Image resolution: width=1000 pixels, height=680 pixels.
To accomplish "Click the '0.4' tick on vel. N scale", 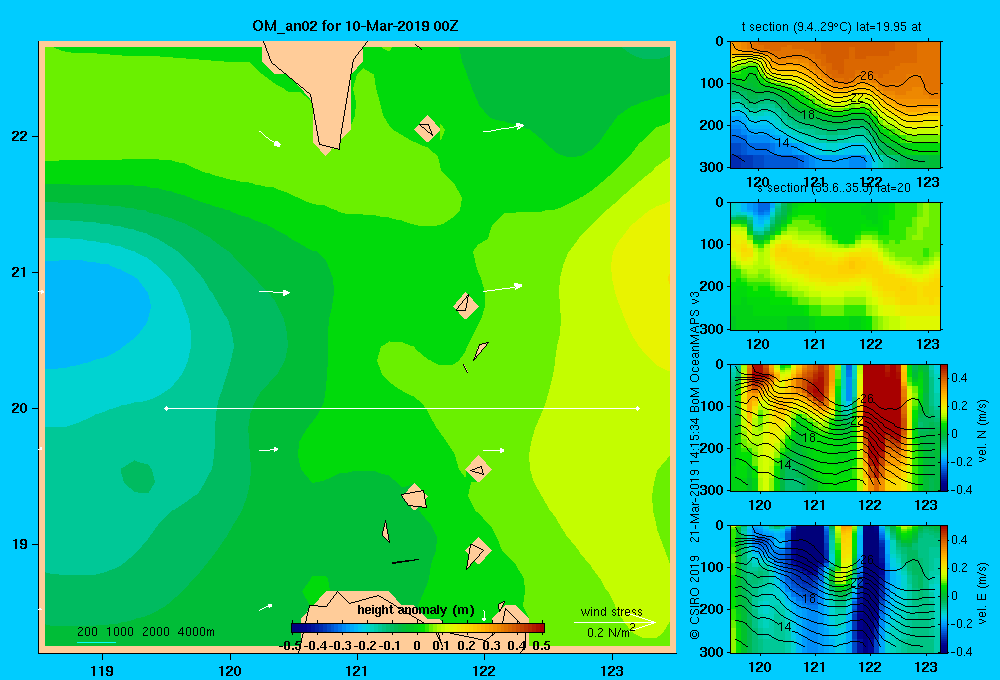I will (959, 378).
